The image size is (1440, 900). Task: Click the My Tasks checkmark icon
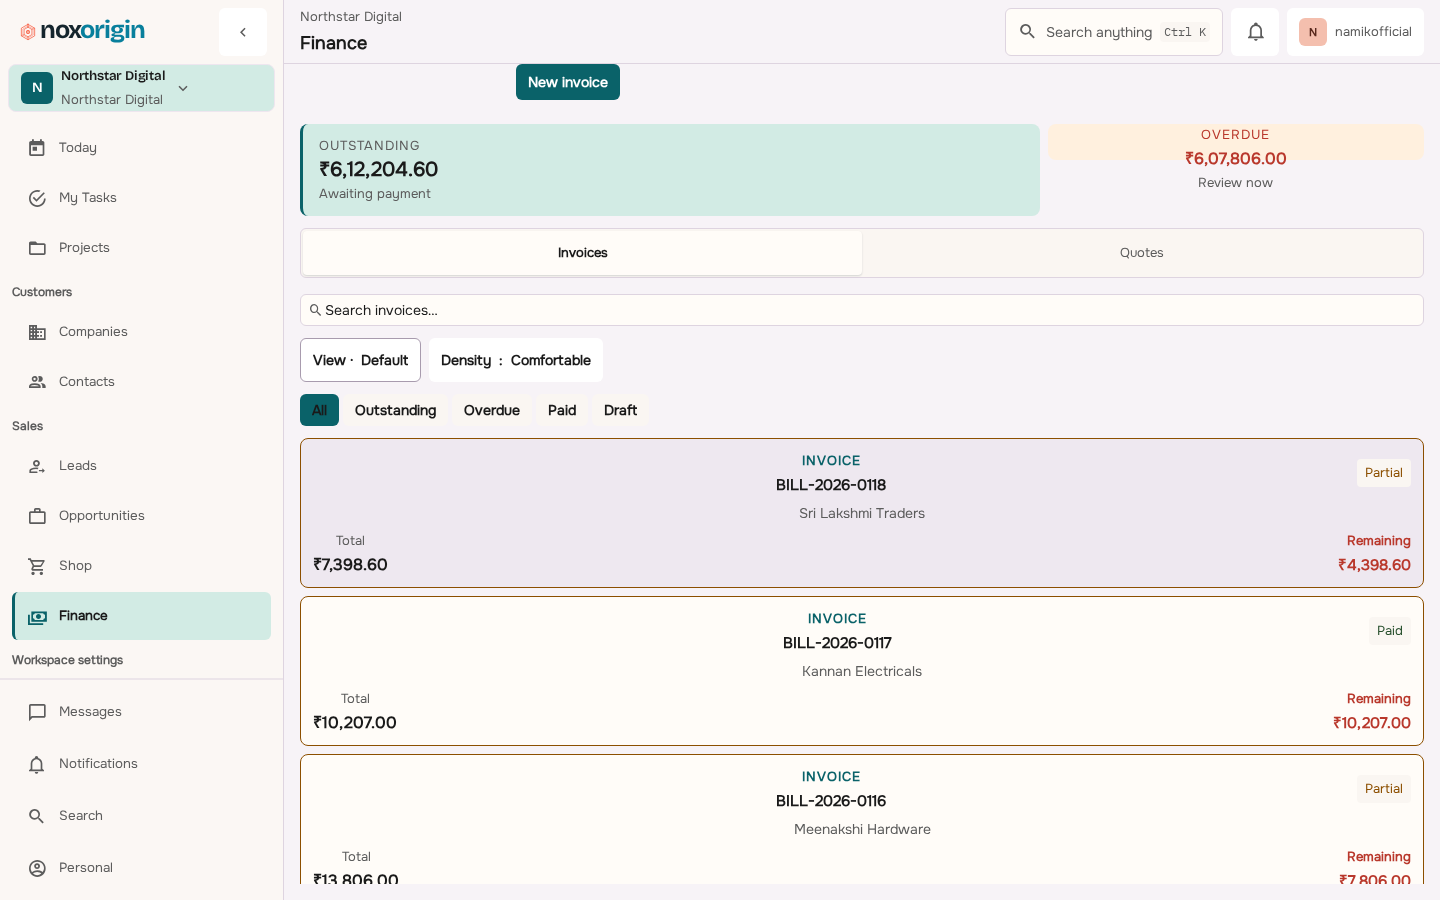[x=37, y=198]
